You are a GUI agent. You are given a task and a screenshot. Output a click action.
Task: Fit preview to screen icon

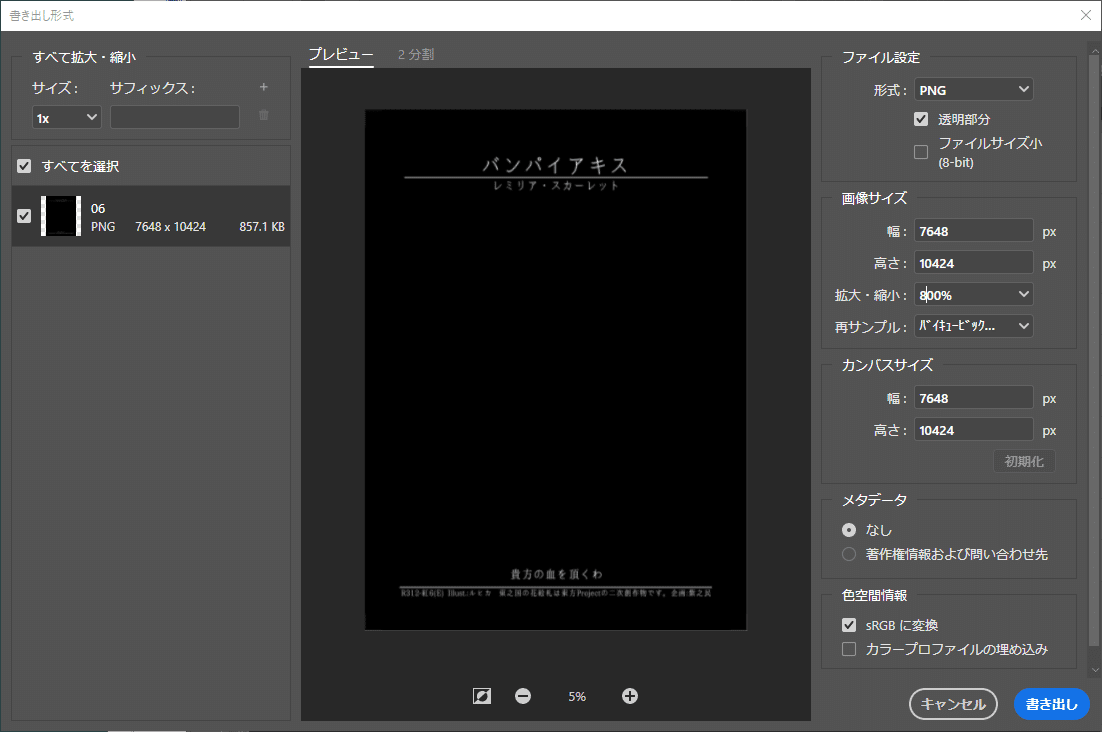pos(482,696)
